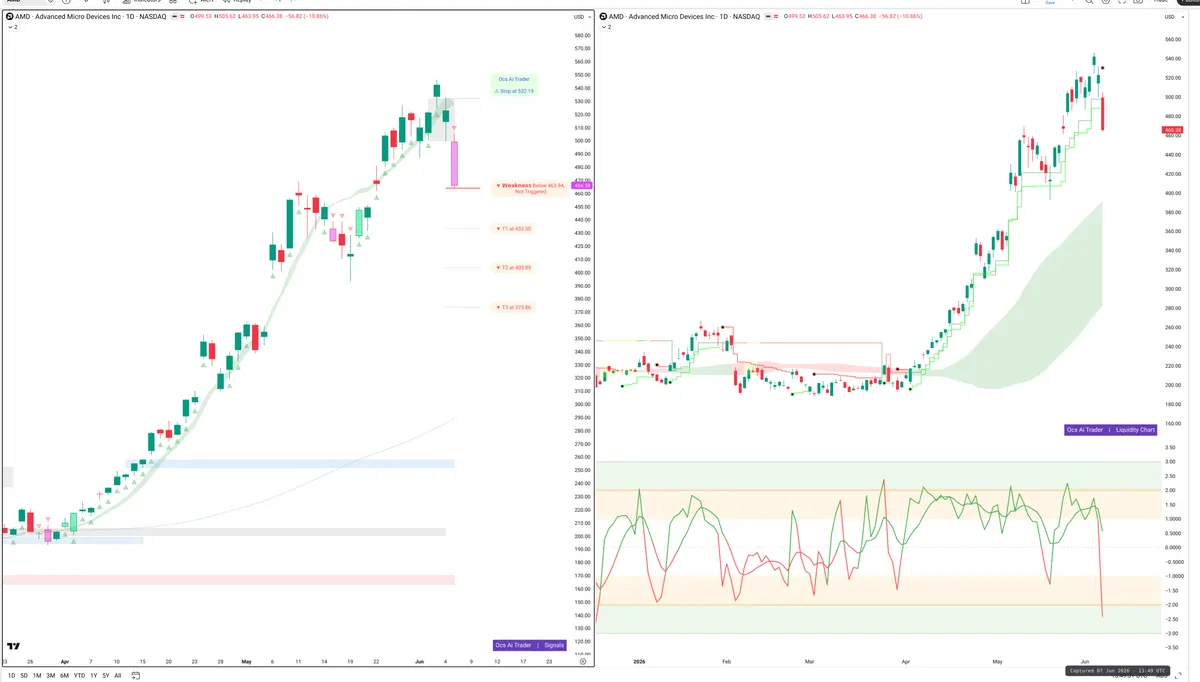Click left chart 466.38 current price tag
Viewport: 1200px width, 682px height.
coord(582,186)
